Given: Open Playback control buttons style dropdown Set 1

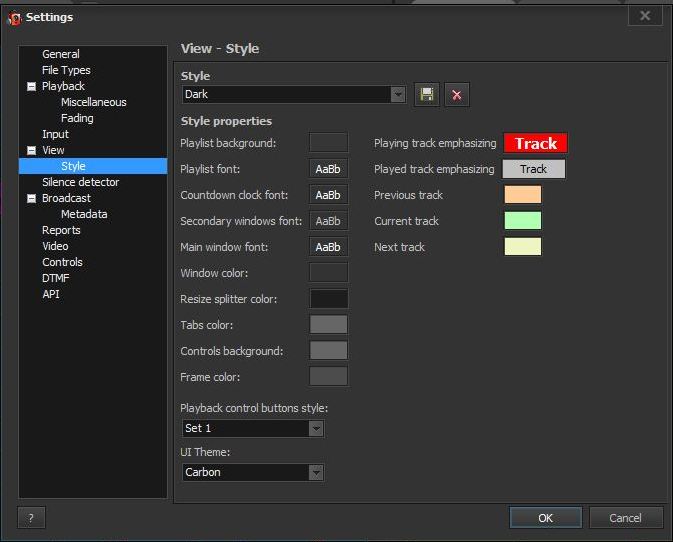Looking at the screenshot, I should (253, 428).
